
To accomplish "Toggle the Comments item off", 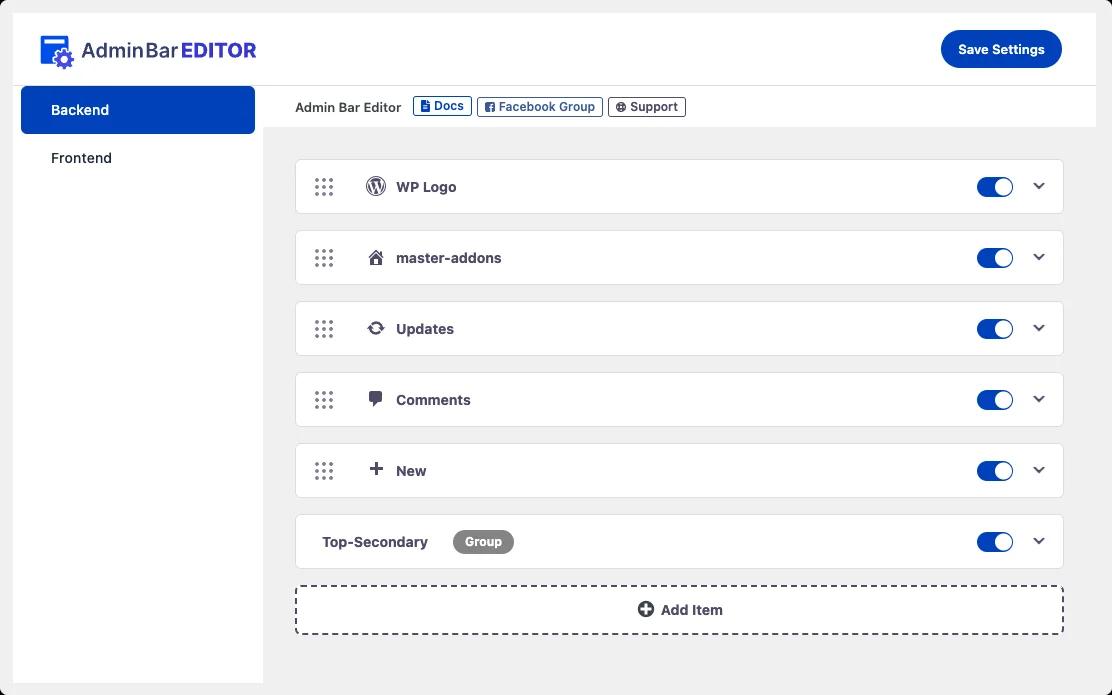I will pyautogui.click(x=994, y=399).
